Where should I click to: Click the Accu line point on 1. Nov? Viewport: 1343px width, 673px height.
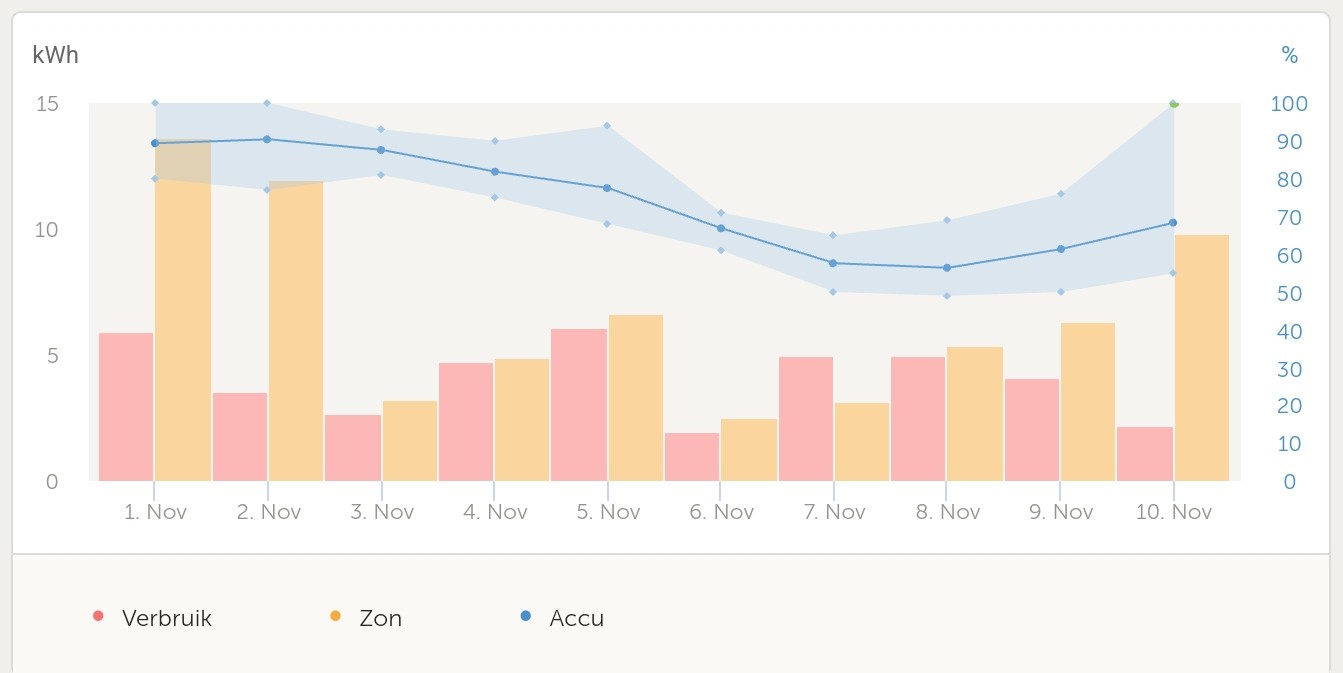click(155, 143)
